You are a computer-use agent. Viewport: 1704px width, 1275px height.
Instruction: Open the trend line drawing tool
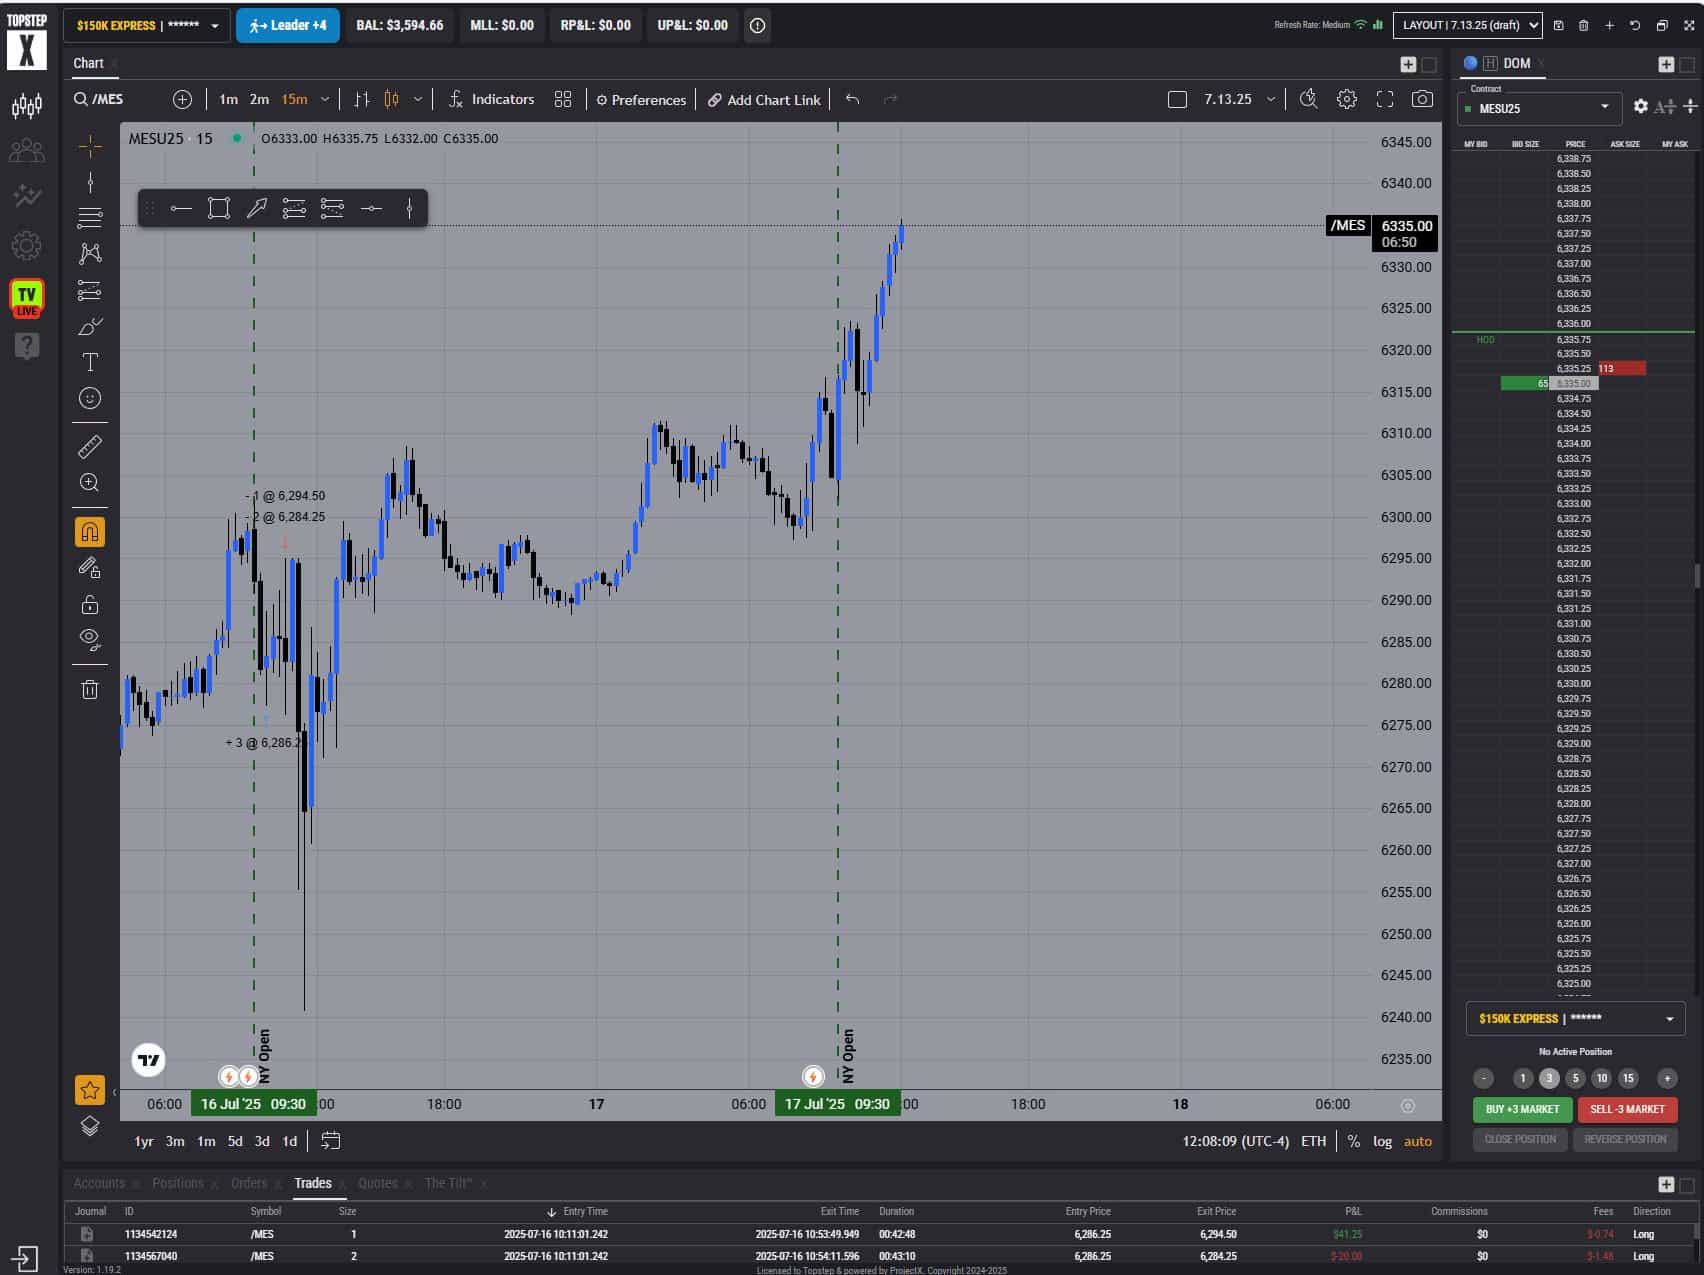90,182
